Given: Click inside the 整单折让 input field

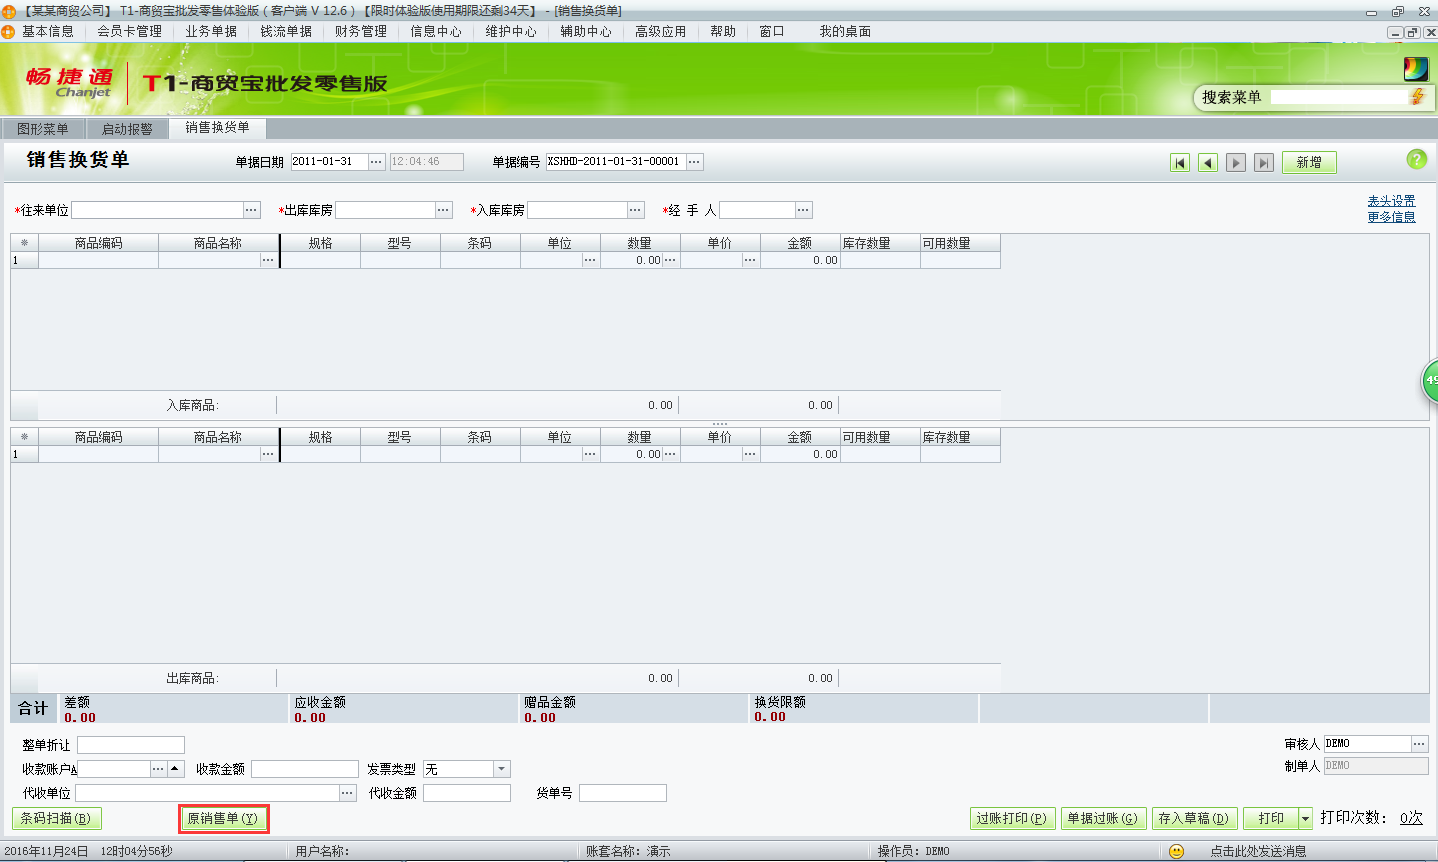Looking at the screenshot, I should click(128, 744).
